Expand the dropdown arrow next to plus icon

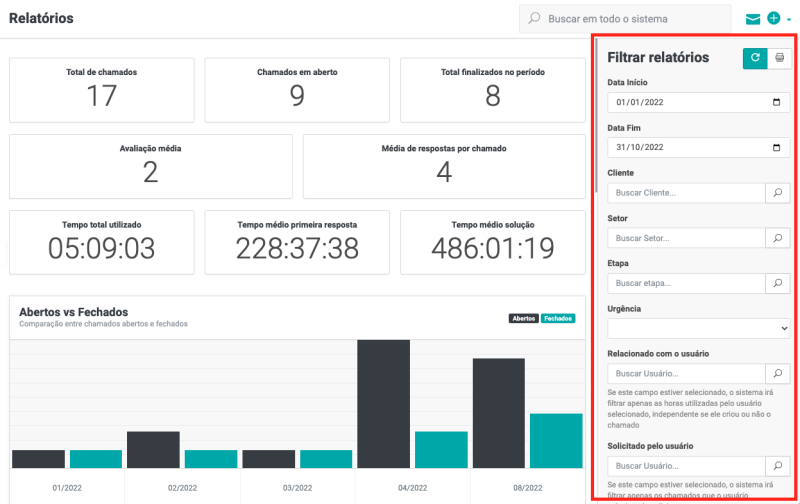tap(789, 20)
